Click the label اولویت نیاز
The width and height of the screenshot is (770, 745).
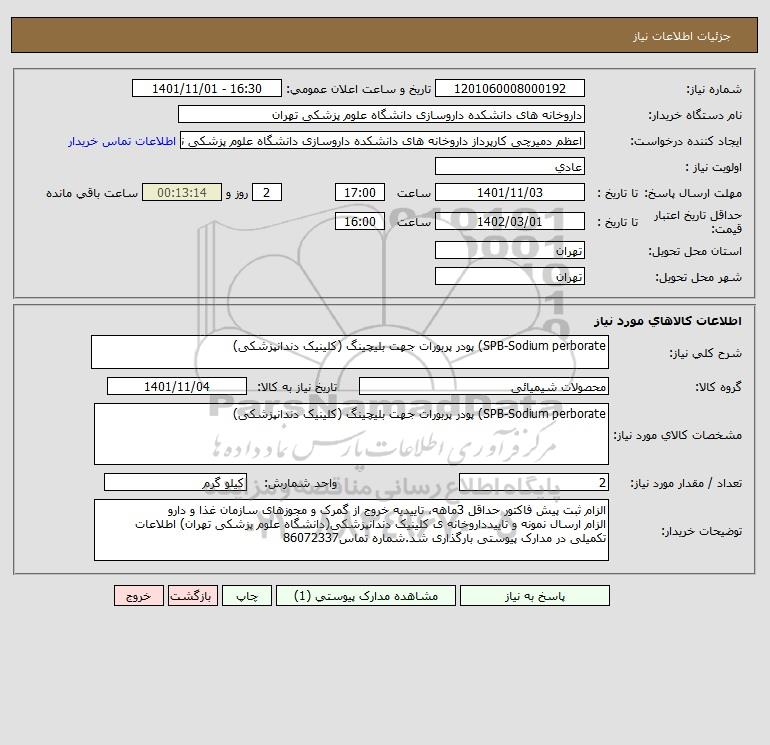click(x=714, y=167)
